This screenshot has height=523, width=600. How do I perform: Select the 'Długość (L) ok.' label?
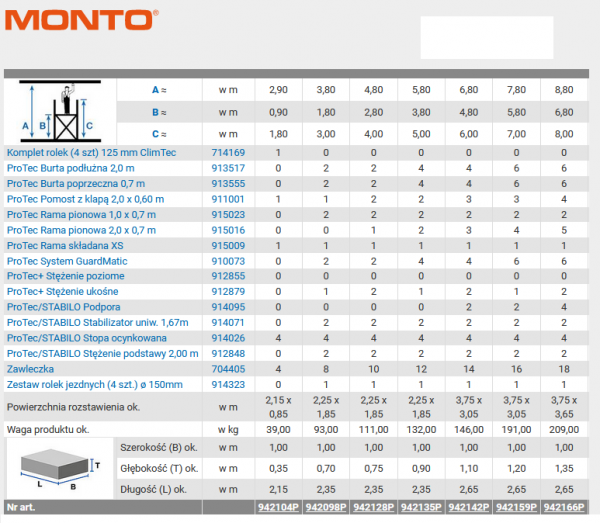click(153, 489)
